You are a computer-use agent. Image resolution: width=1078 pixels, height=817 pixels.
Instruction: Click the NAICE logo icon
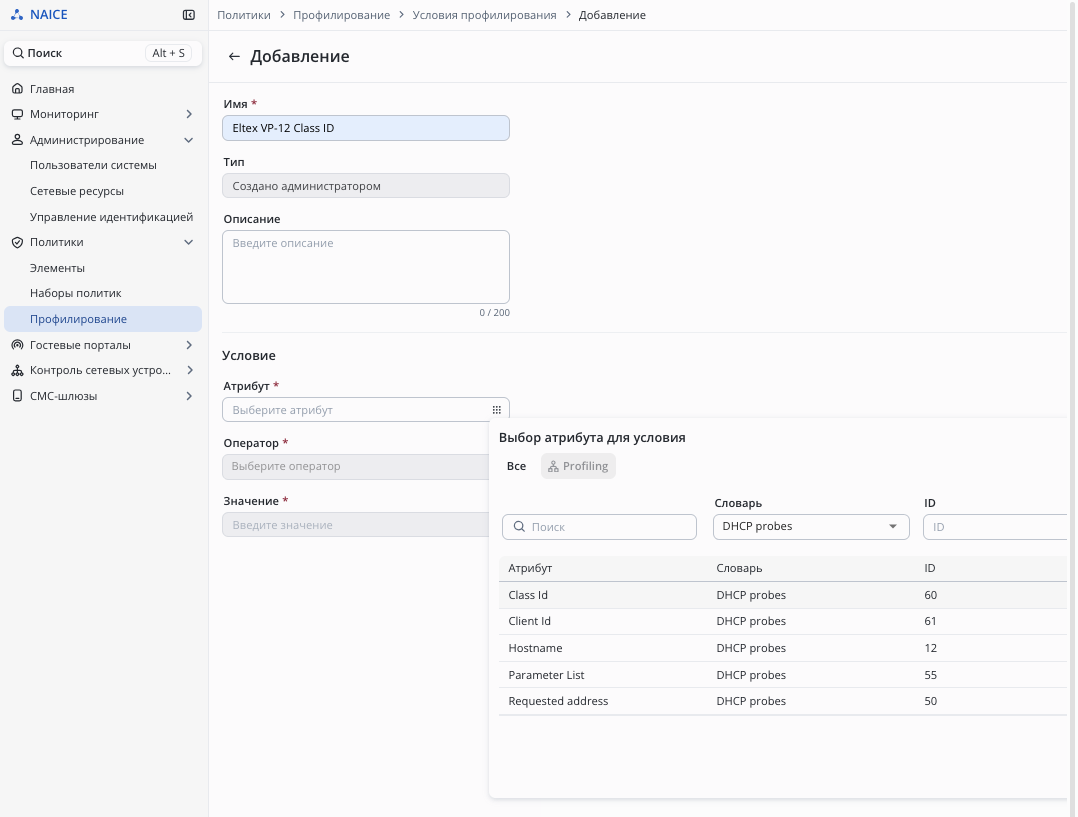pos(16,15)
